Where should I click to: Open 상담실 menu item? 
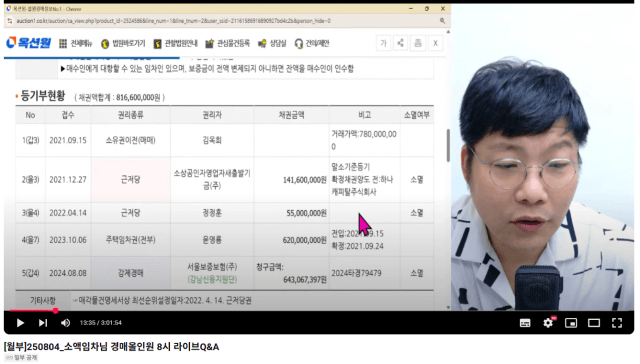272,43
